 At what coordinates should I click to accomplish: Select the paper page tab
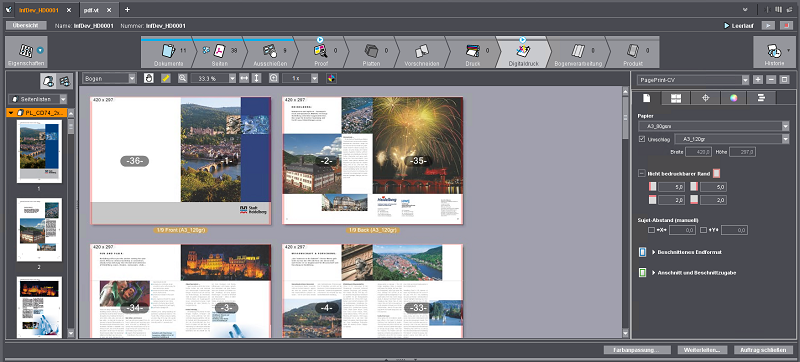point(646,98)
